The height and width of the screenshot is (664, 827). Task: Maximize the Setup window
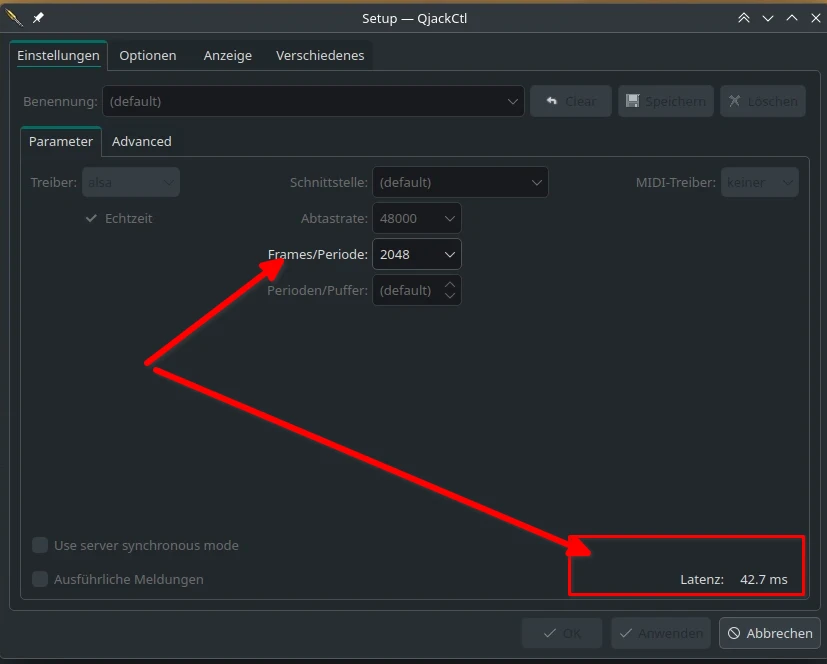[792, 18]
